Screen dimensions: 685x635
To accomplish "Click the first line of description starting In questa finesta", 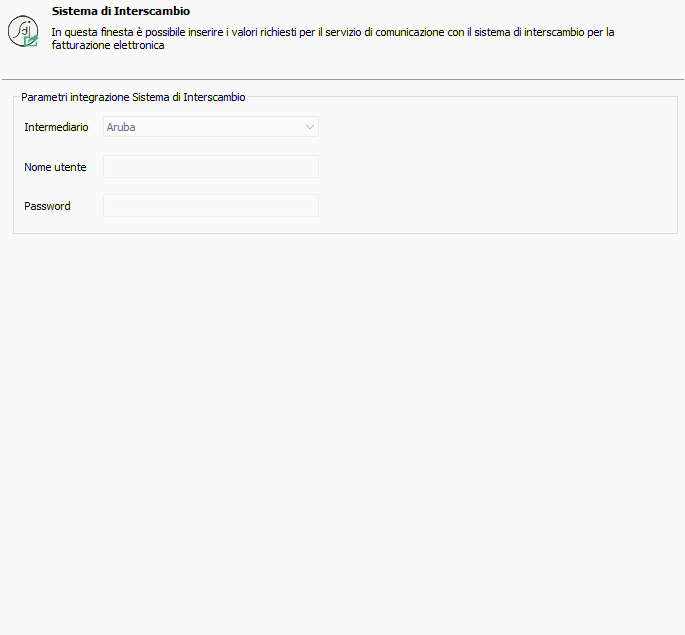I will coord(333,32).
